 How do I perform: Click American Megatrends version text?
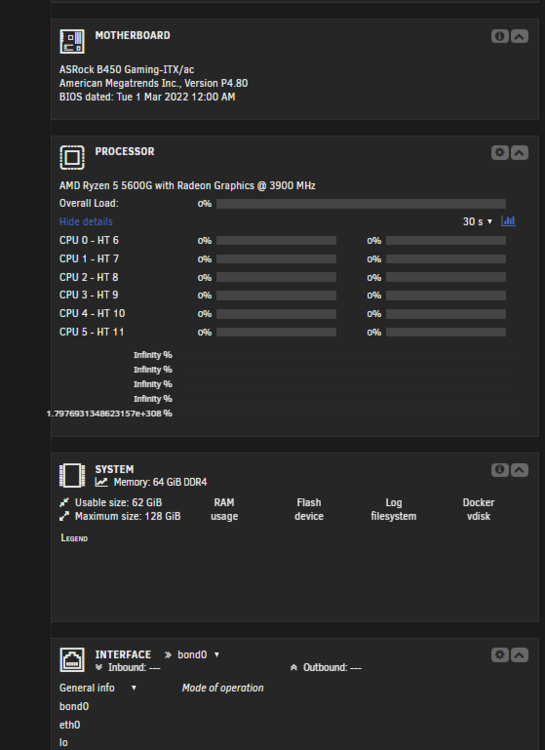(x=154, y=83)
